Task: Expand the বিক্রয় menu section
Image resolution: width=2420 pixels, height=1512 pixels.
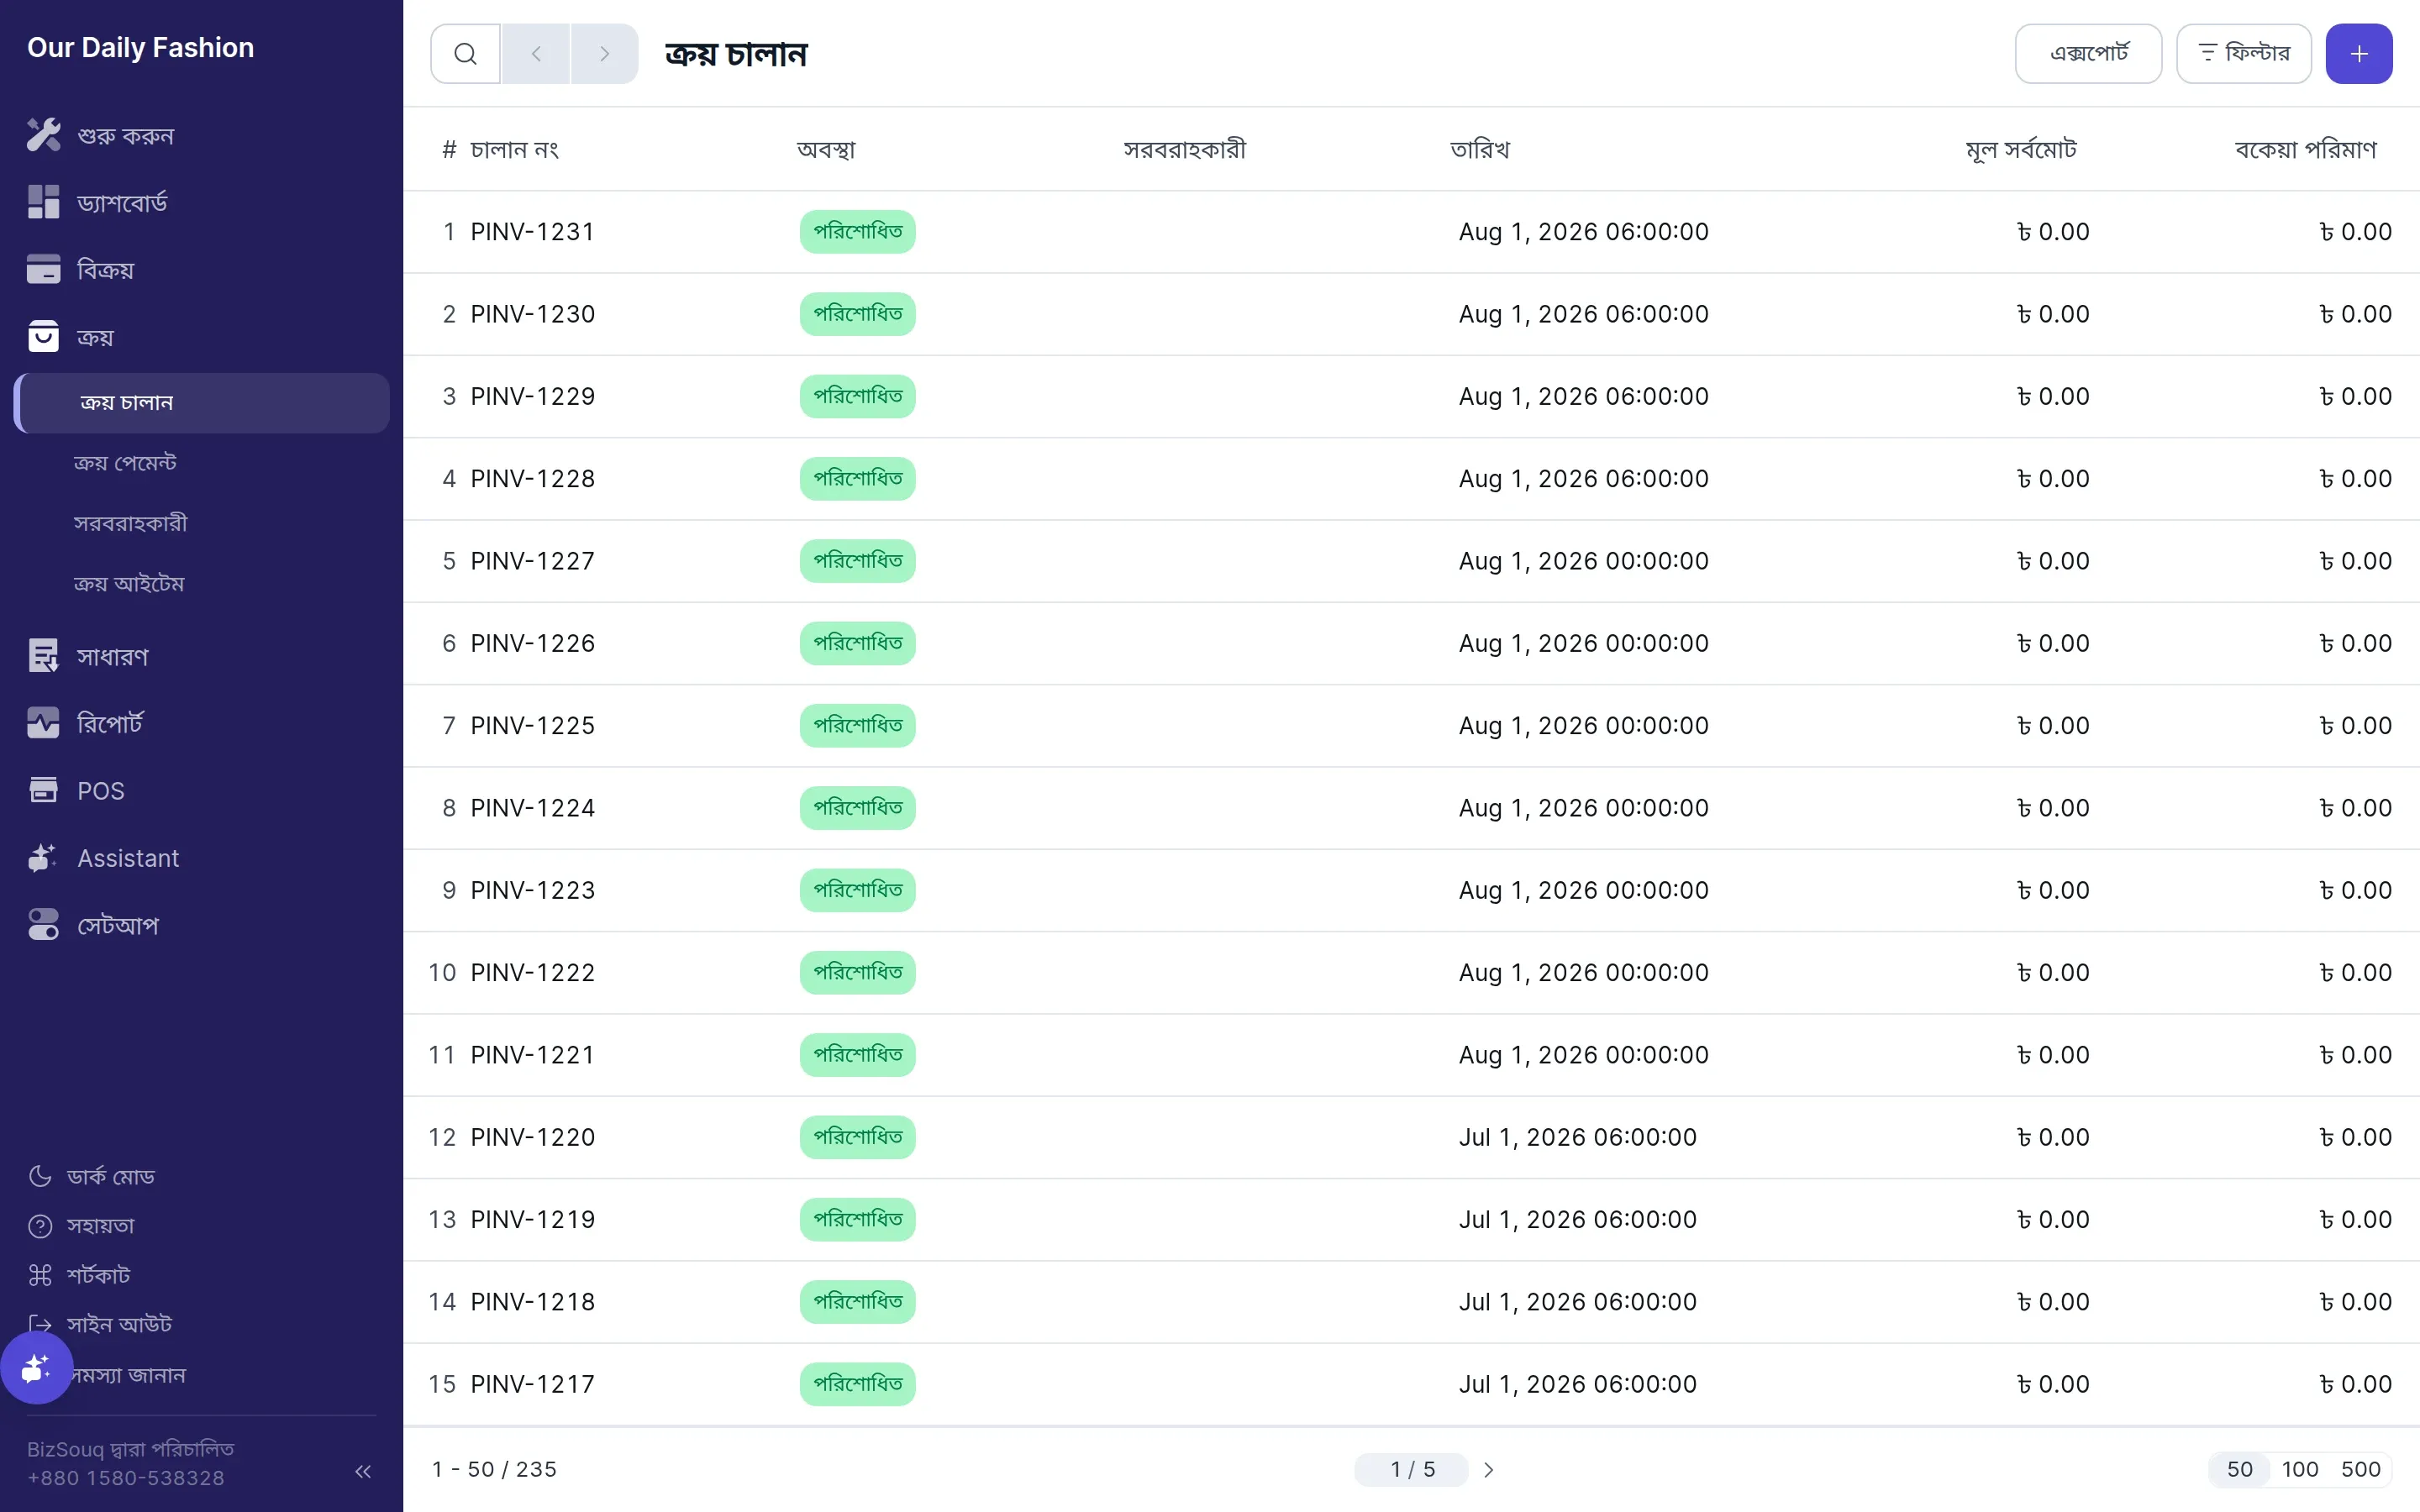Action: (200, 269)
